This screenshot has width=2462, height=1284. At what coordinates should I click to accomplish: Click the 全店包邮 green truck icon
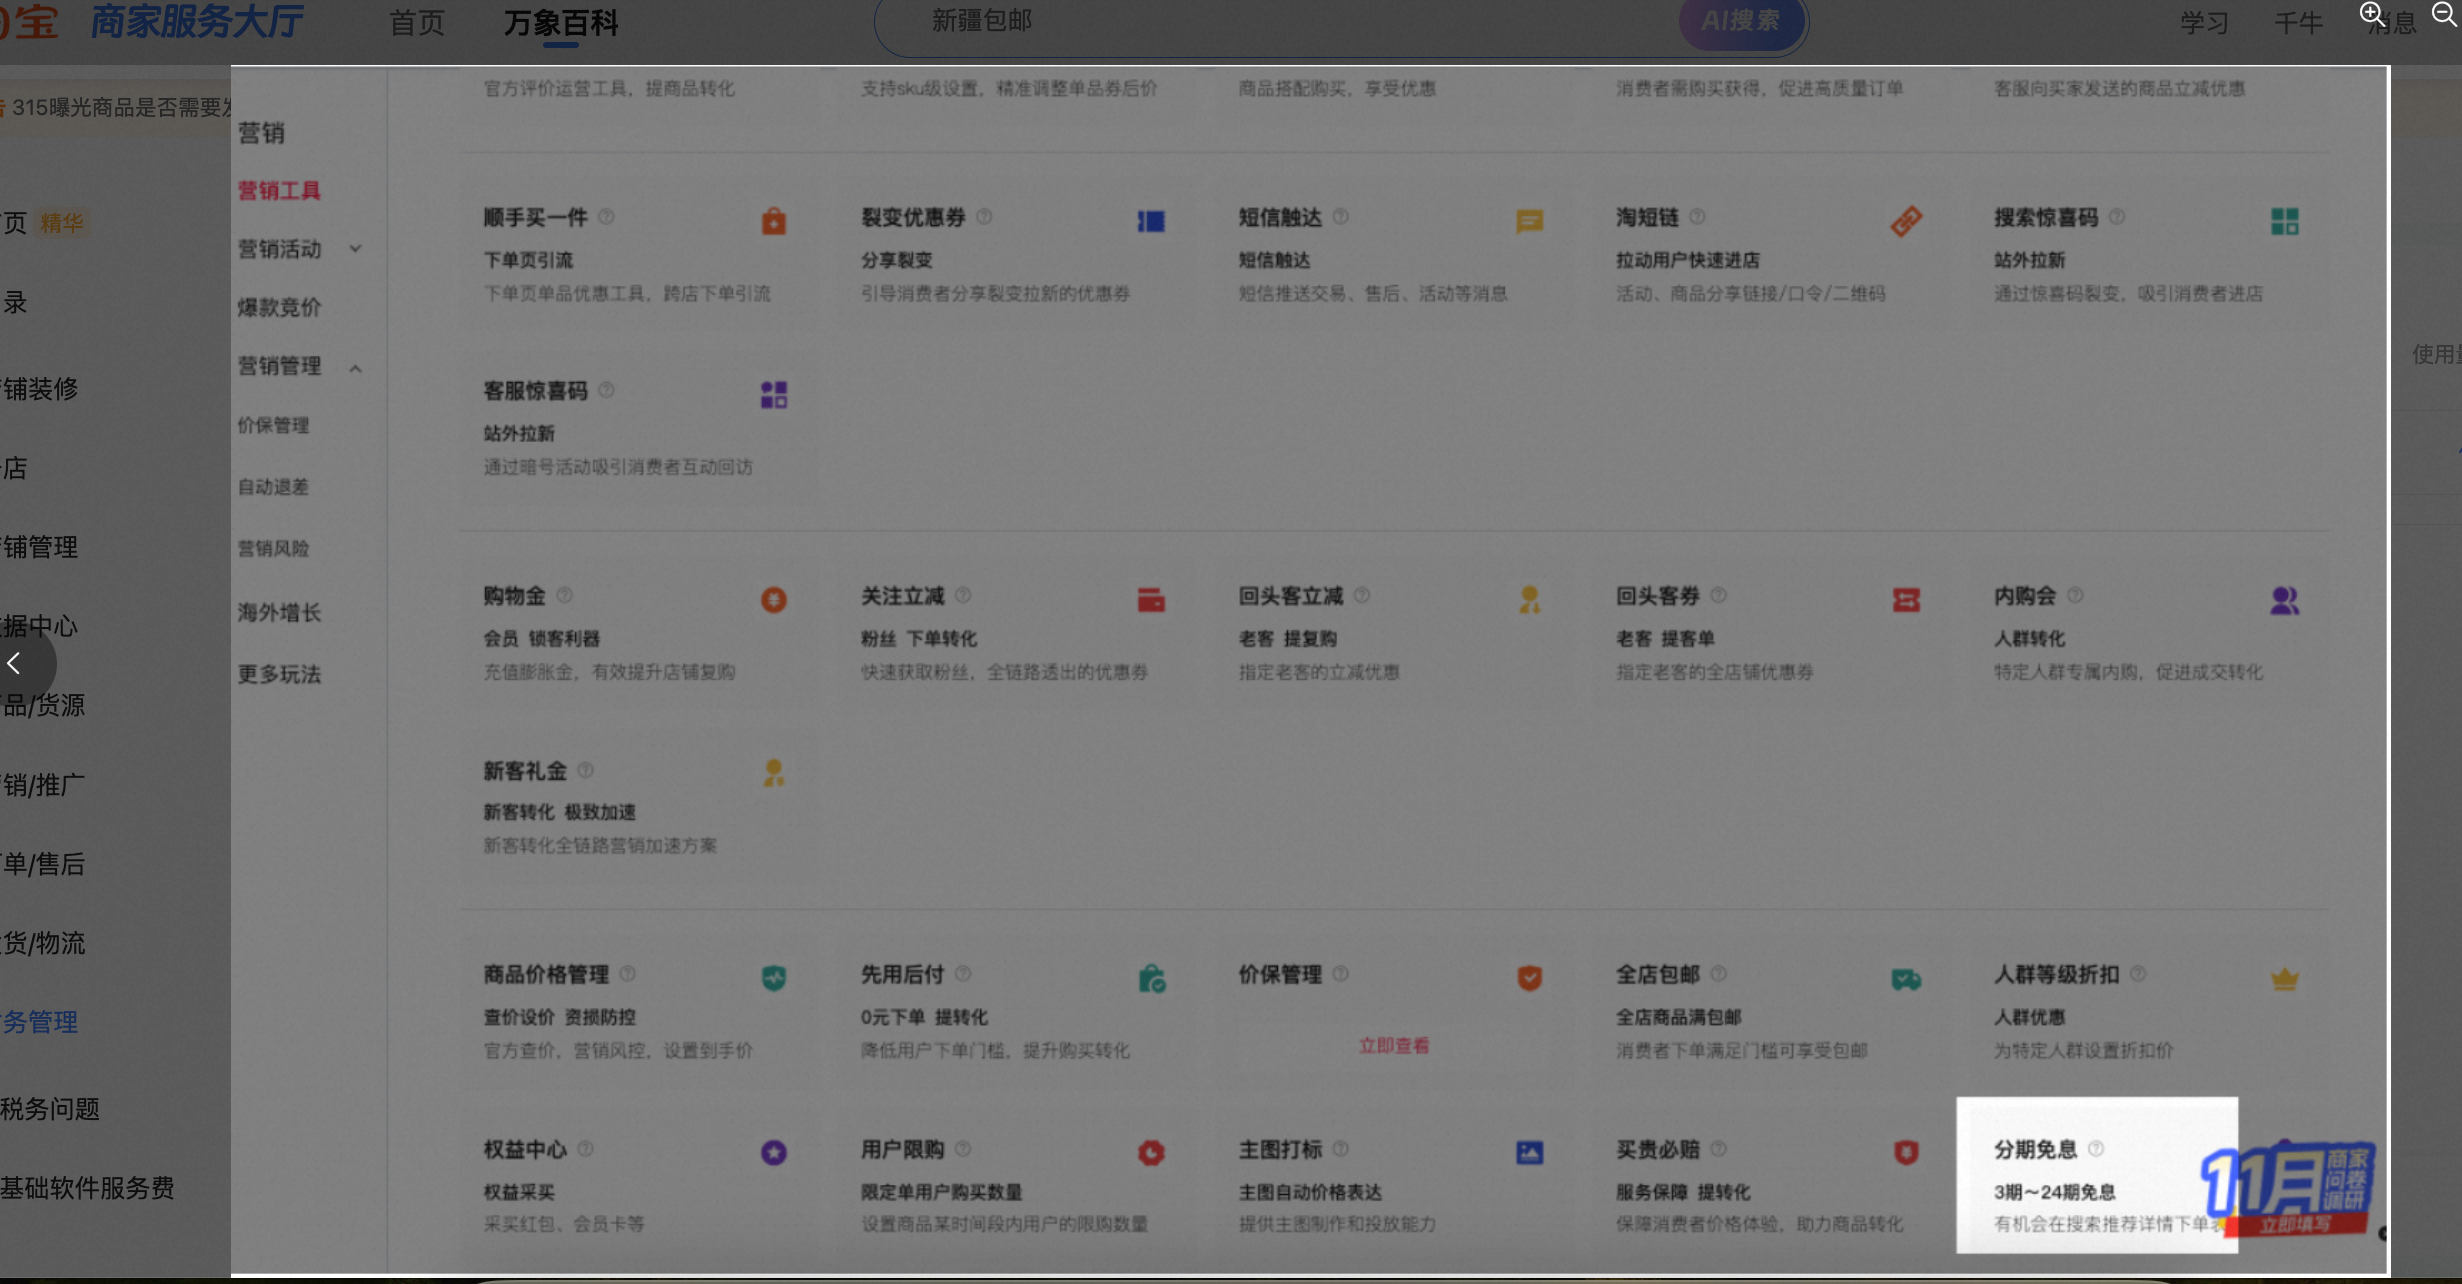[1906, 979]
